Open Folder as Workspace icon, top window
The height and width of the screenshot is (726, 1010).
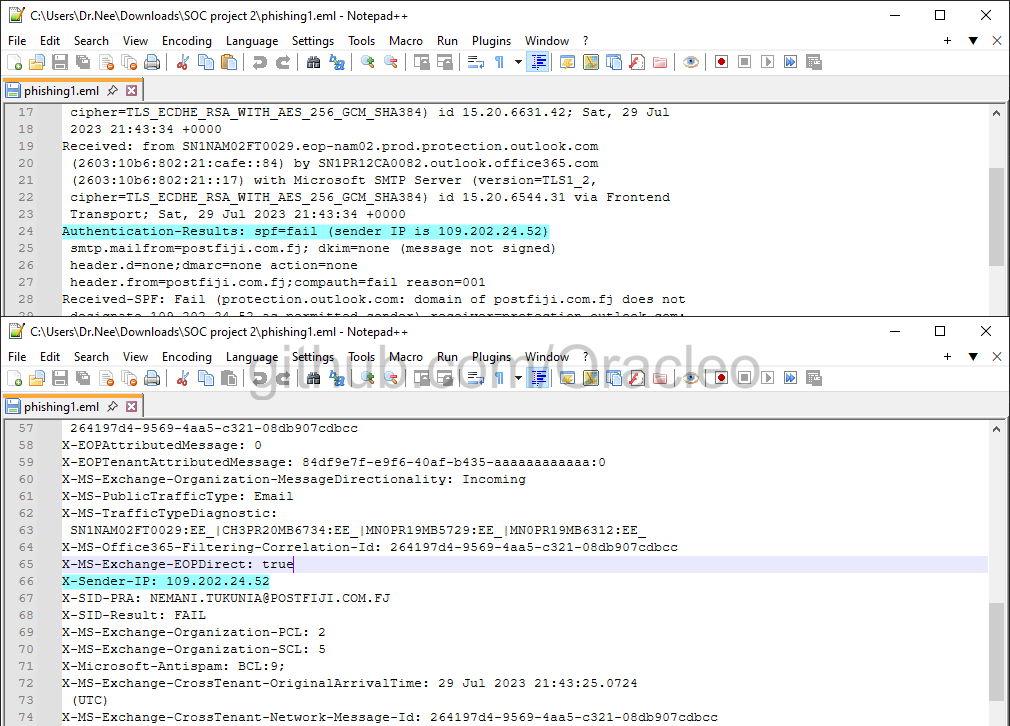click(660, 62)
